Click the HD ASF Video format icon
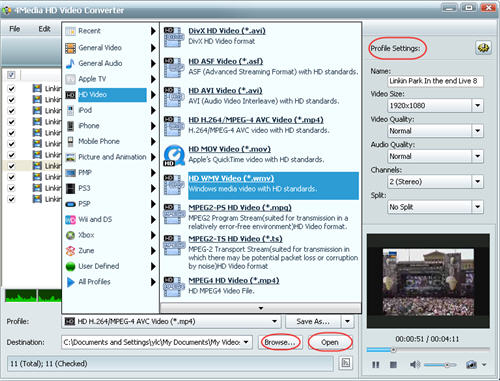 (173, 67)
